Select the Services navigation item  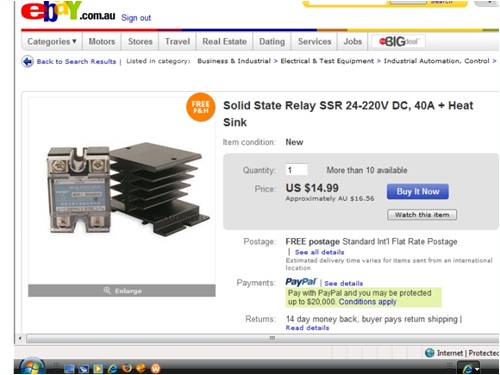pyautogui.click(x=314, y=42)
